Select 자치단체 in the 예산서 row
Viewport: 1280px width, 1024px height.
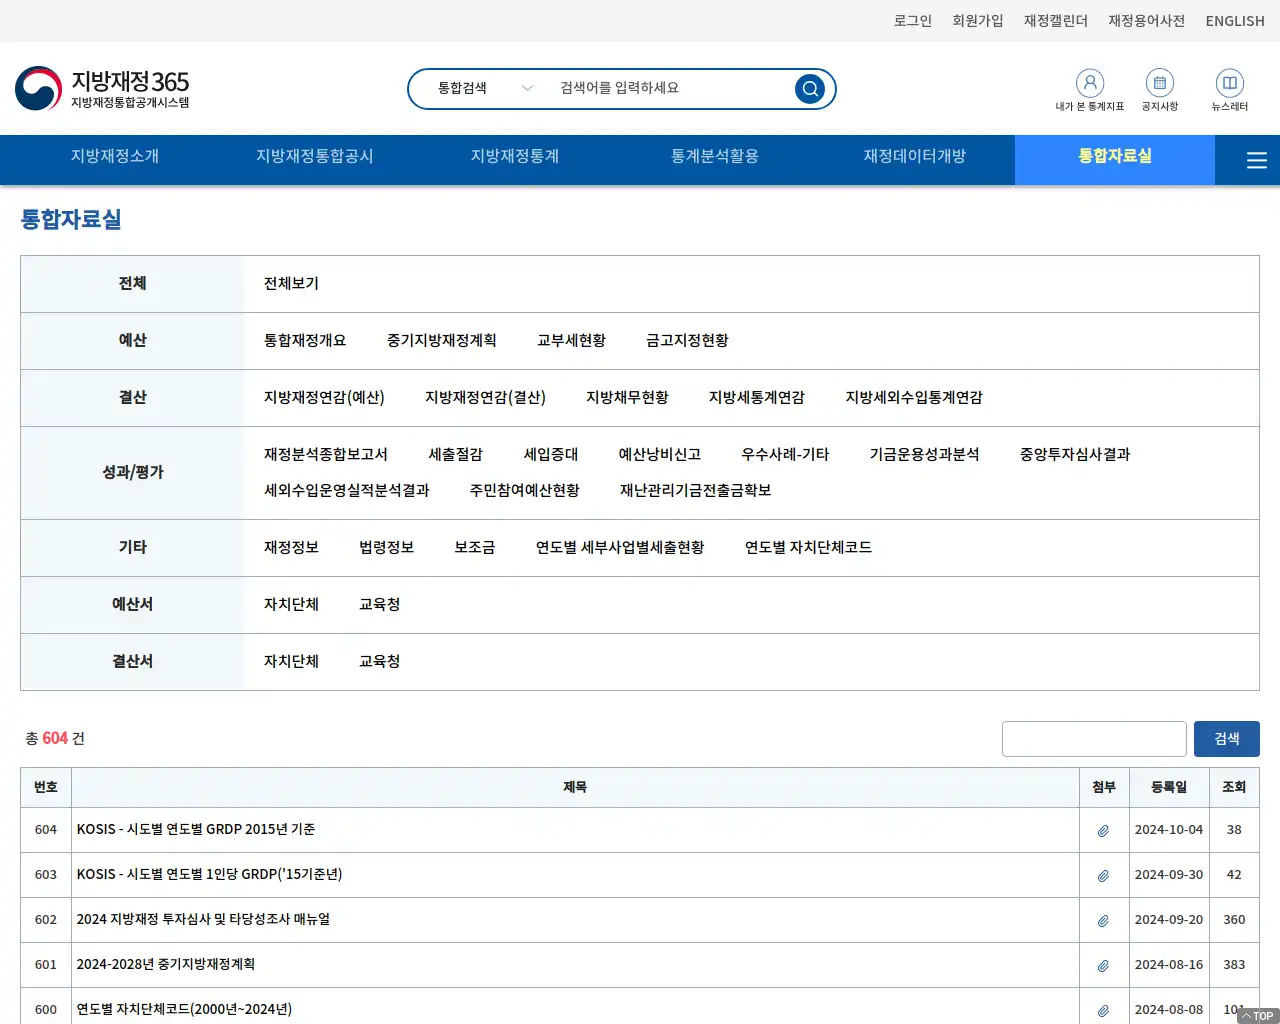tap(291, 605)
